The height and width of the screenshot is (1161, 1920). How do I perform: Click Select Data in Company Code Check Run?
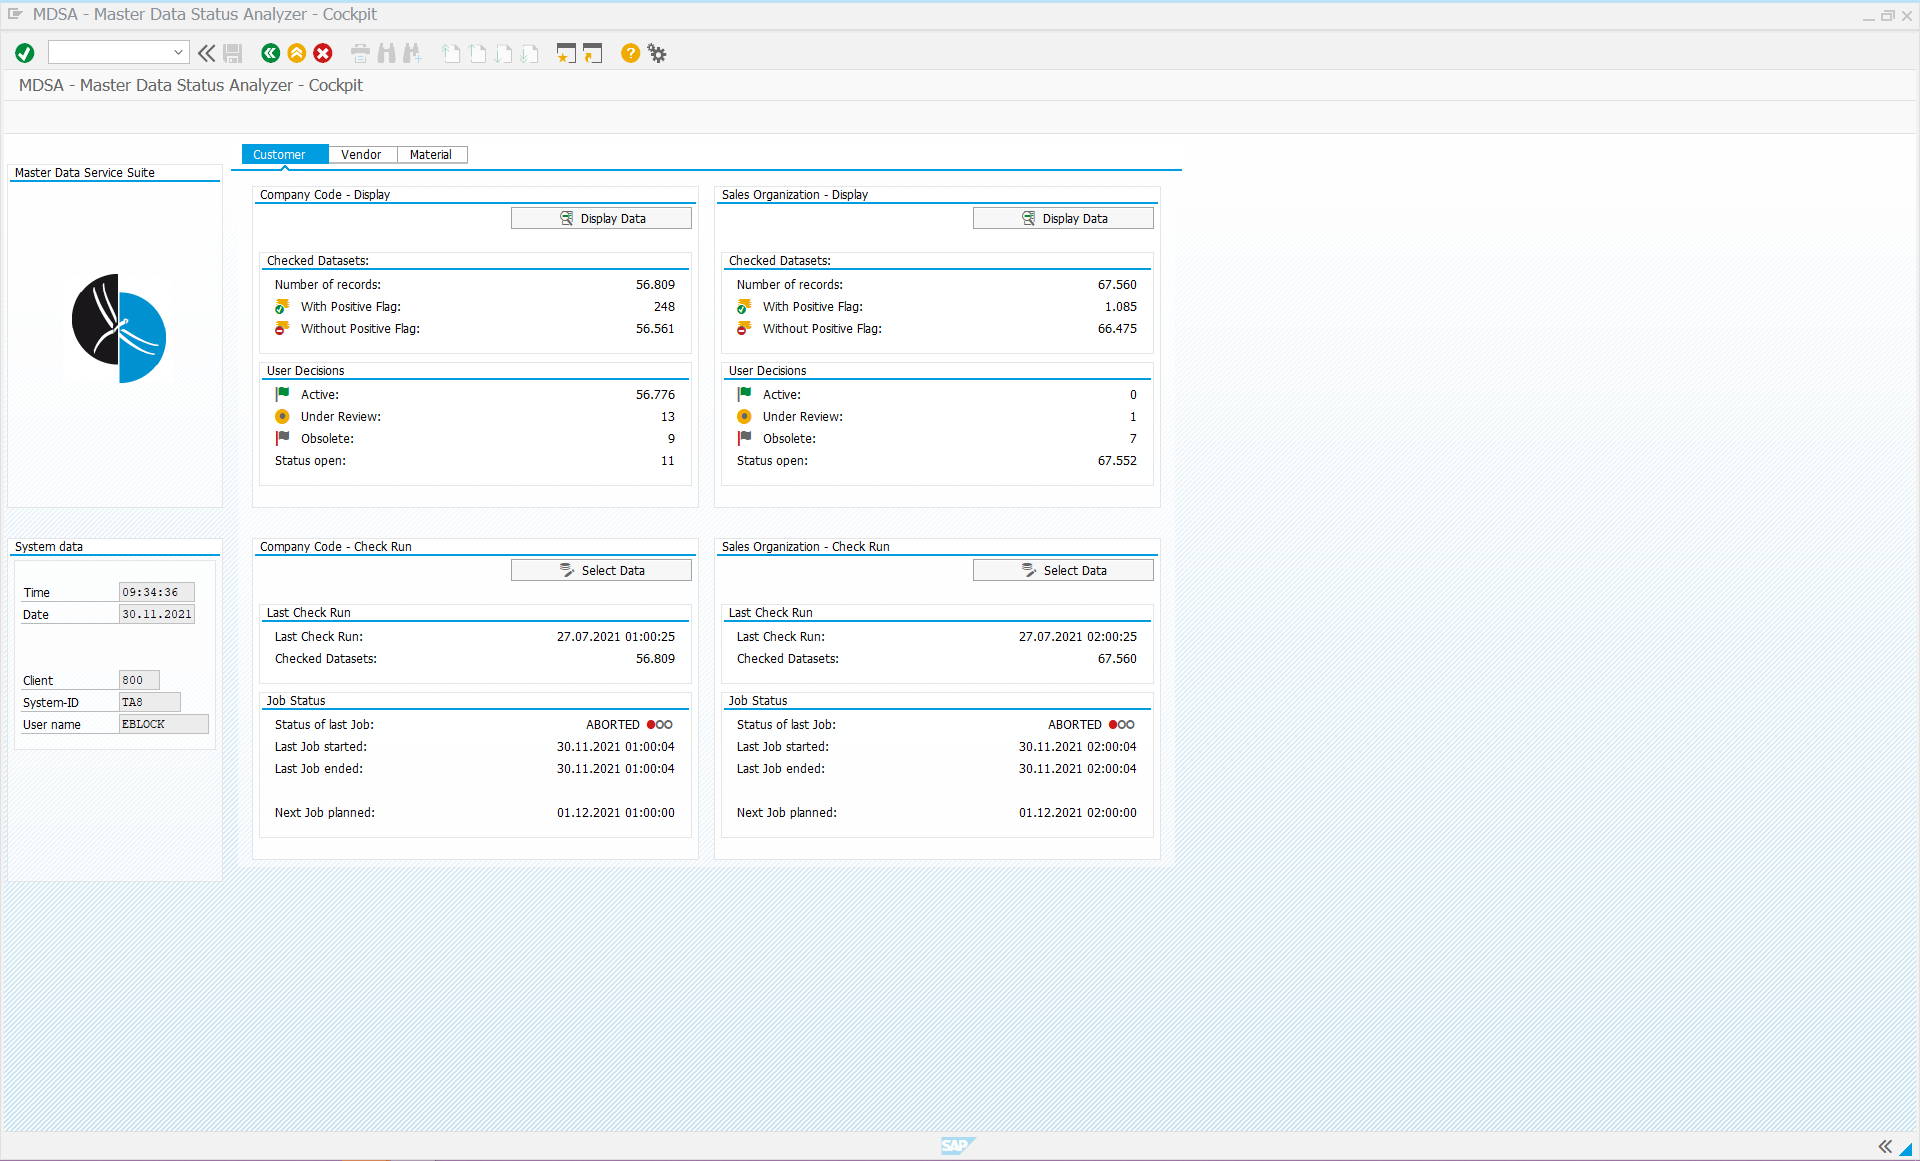point(601,570)
